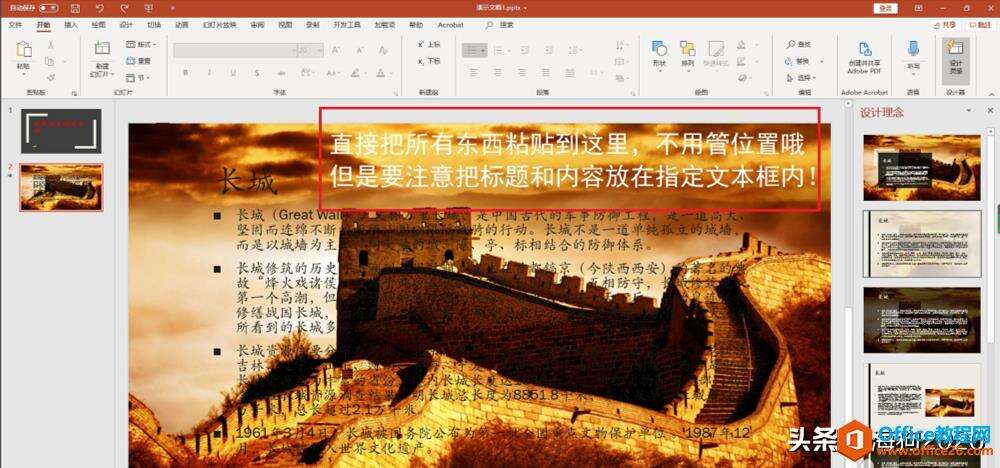Click the Paste clipboard icon
The image size is (1000, 468).
tap(24, 50)
